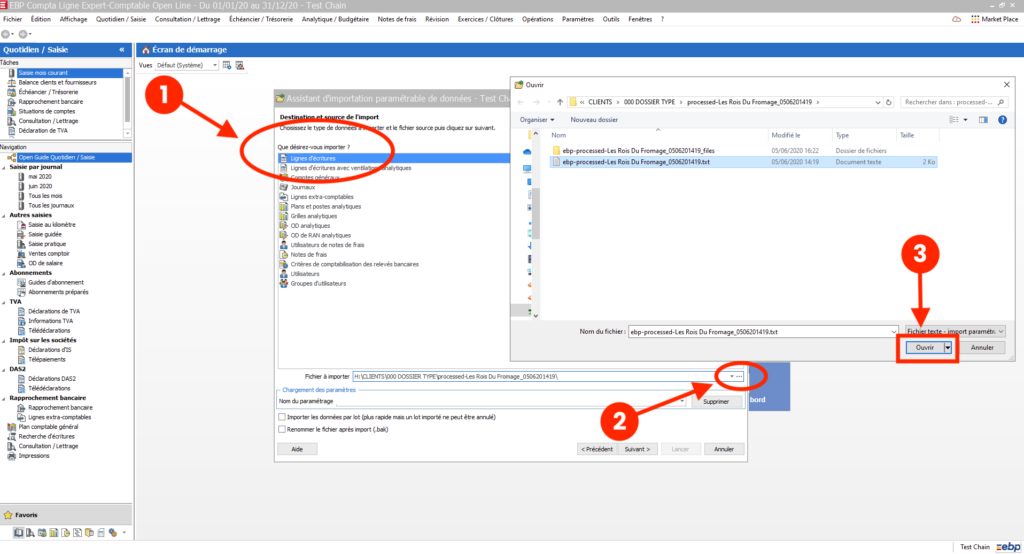Open Déclarations de TVA tree item
The width and height of the screenshot is (1024, 554).
coord(54,312)
